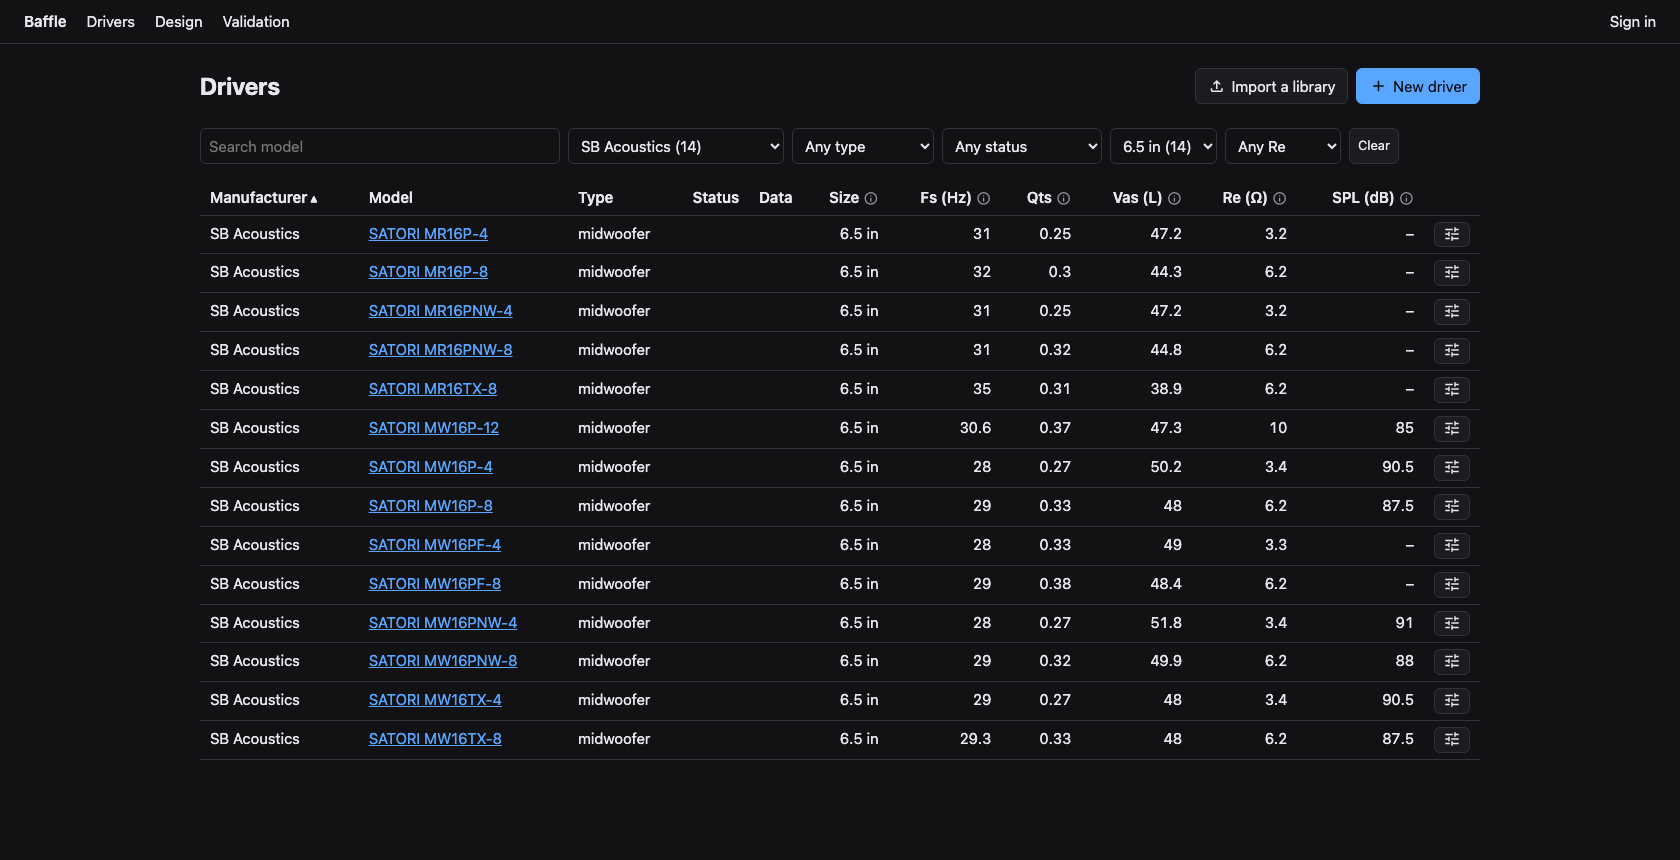Open the SATORI MW16PF-4 model link
The height and width of the screenshot is (860, 1680).
coord(435,545)
